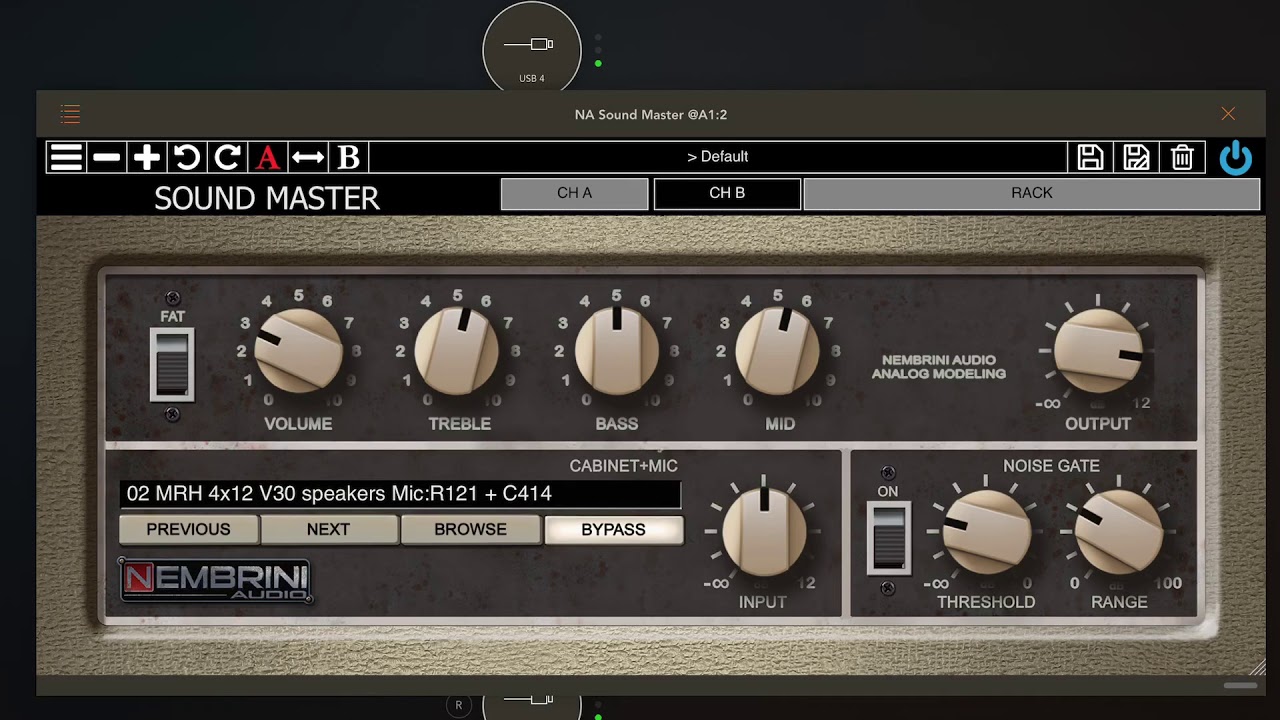This screenshot has height=720, width=1280.
Task: Click the NEMBRINI AUDIO ANALOG MODELING label
Action: tap(938, 367)
